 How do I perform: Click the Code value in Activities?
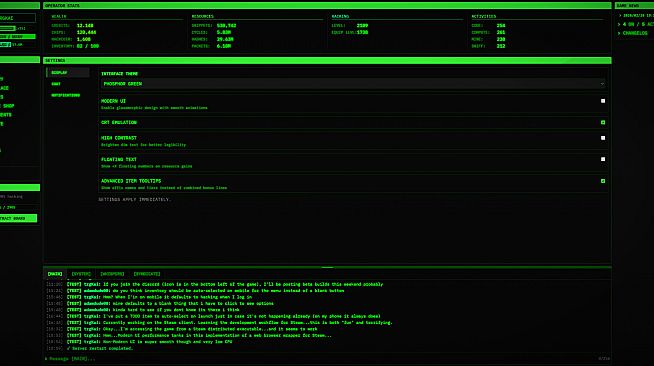coord(501,26)
